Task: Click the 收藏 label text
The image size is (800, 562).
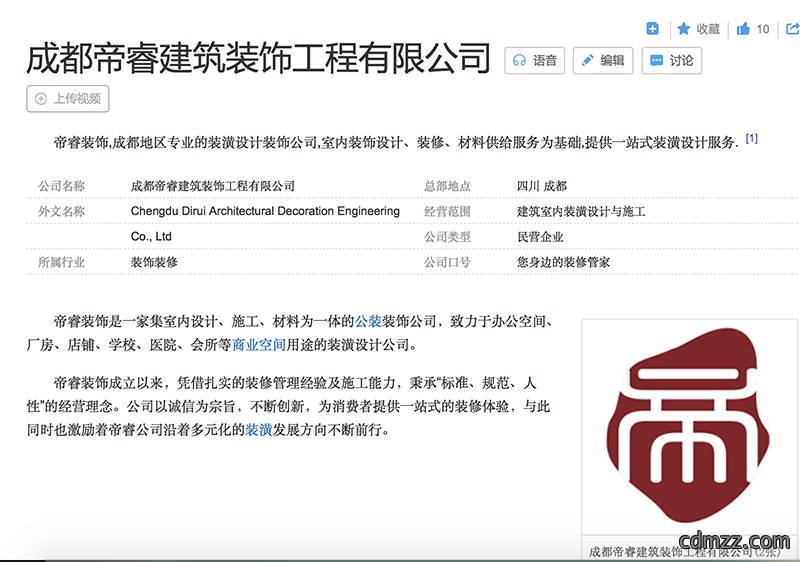Action: point(708,29)
